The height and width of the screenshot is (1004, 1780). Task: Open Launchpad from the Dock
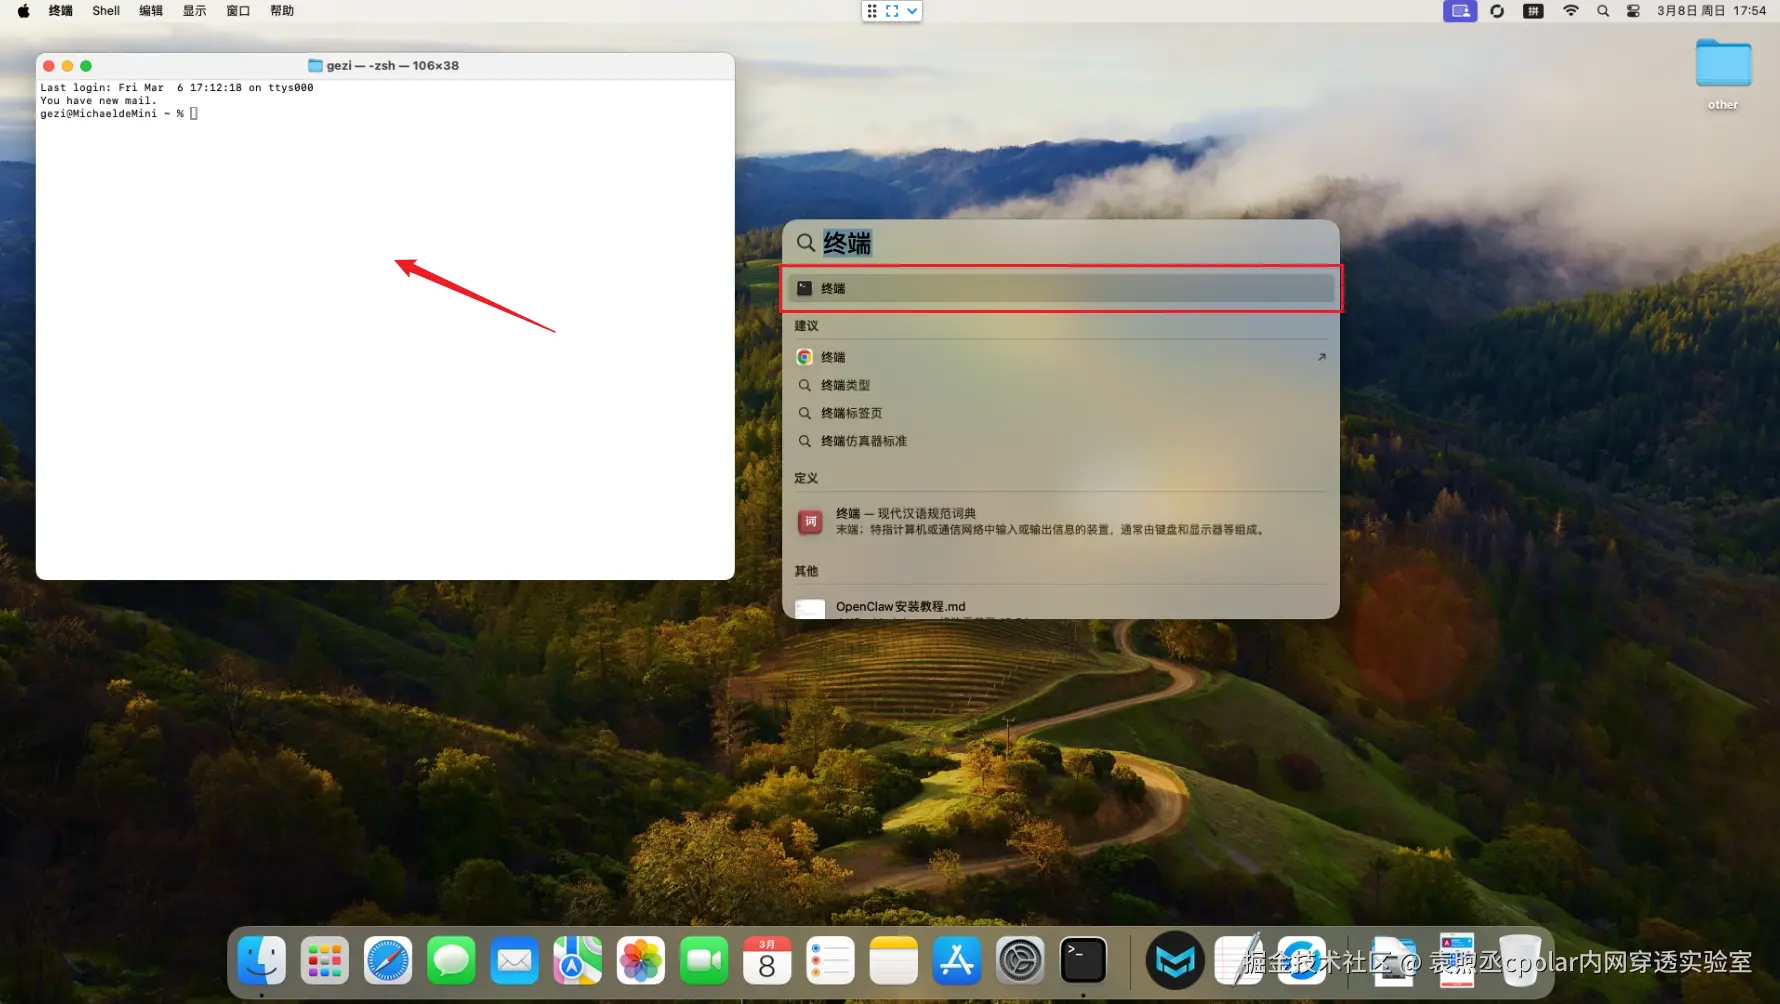324,961
